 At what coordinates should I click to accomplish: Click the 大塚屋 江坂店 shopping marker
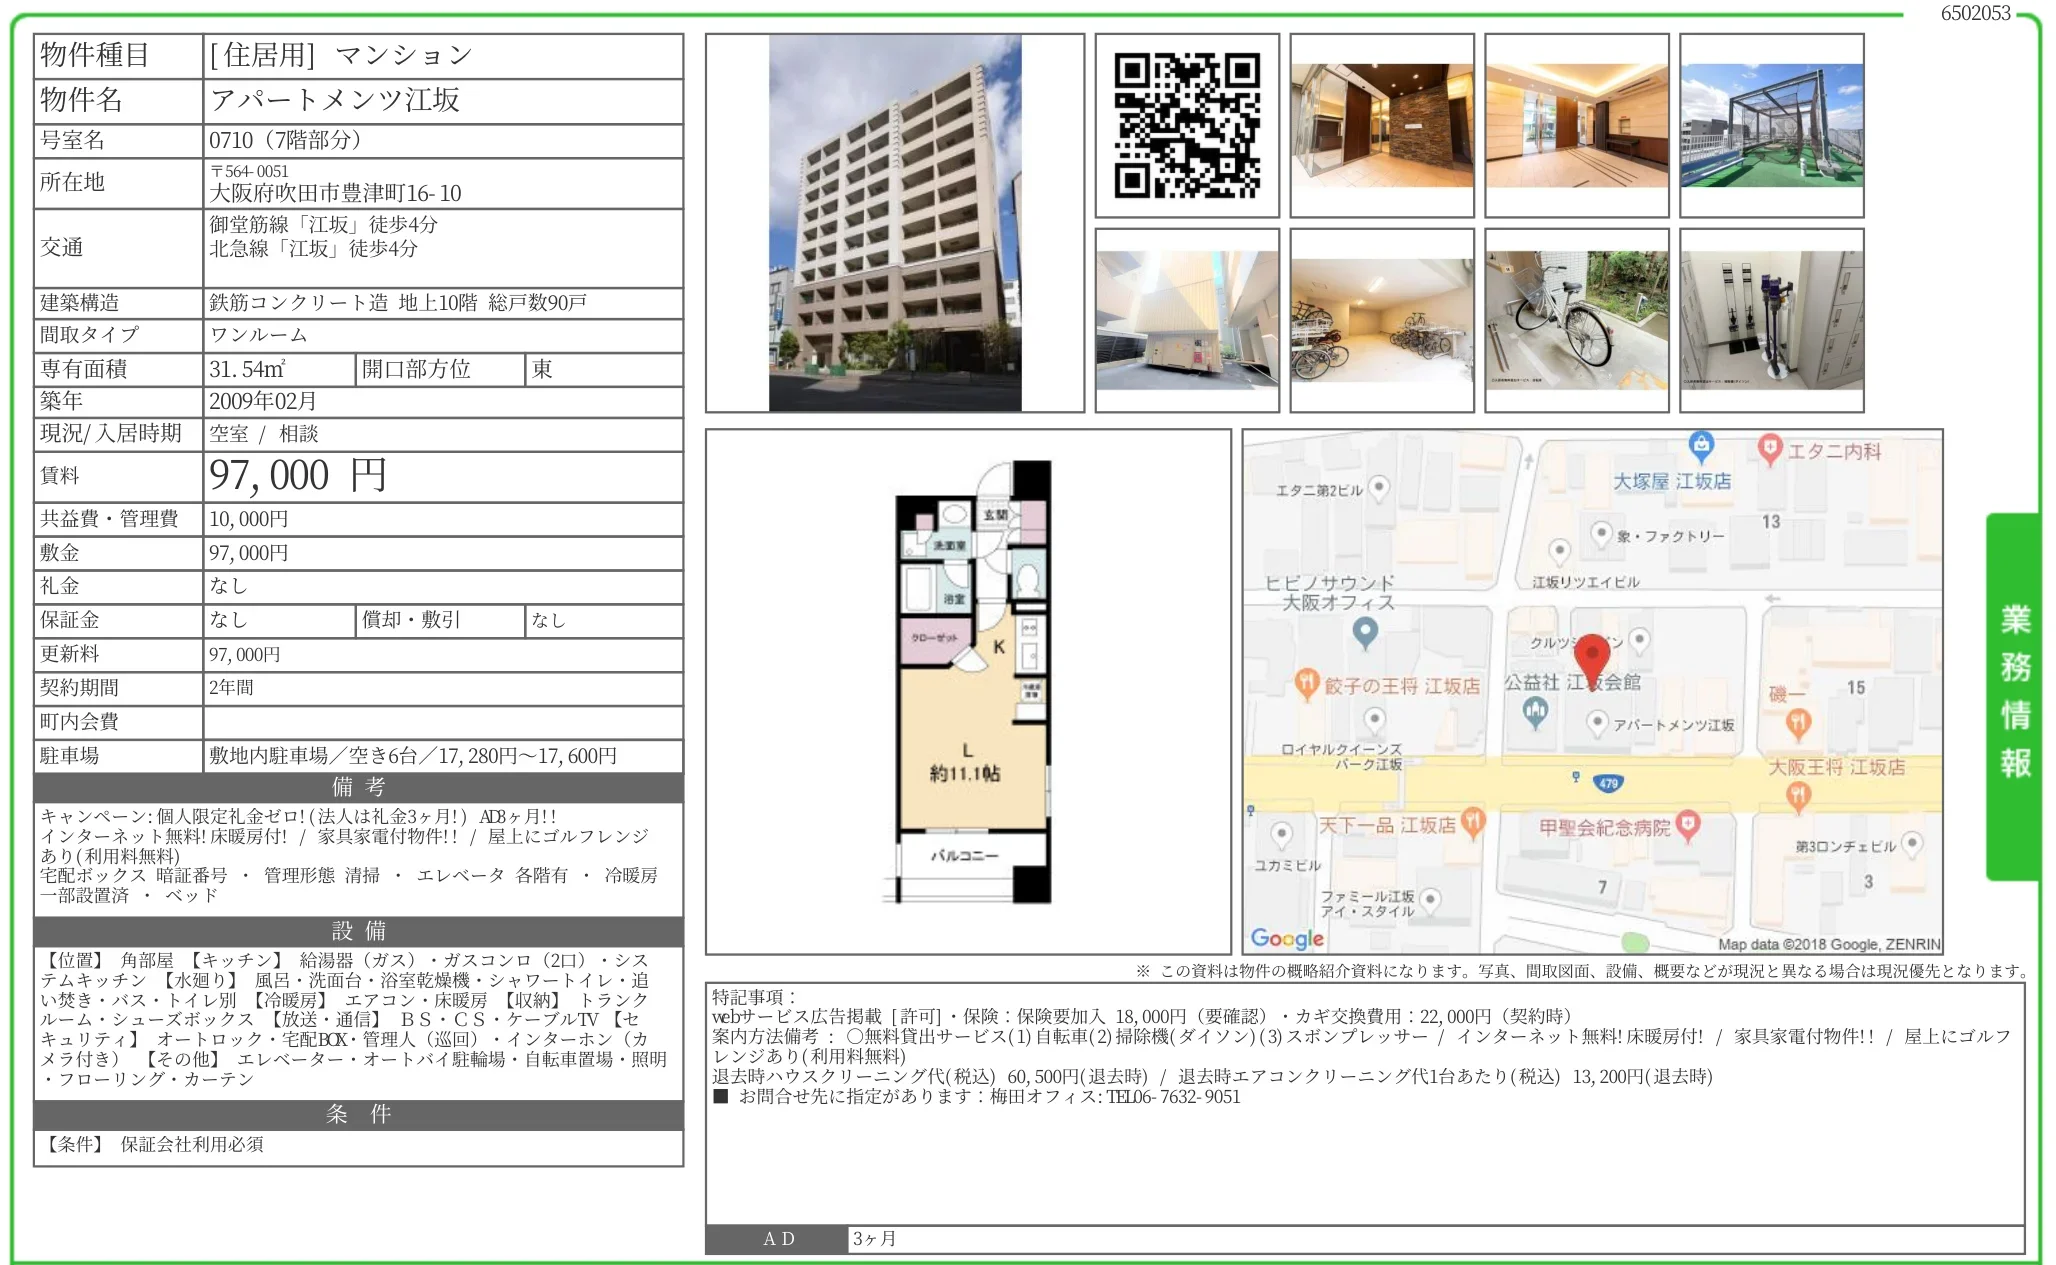(1701, 445)
